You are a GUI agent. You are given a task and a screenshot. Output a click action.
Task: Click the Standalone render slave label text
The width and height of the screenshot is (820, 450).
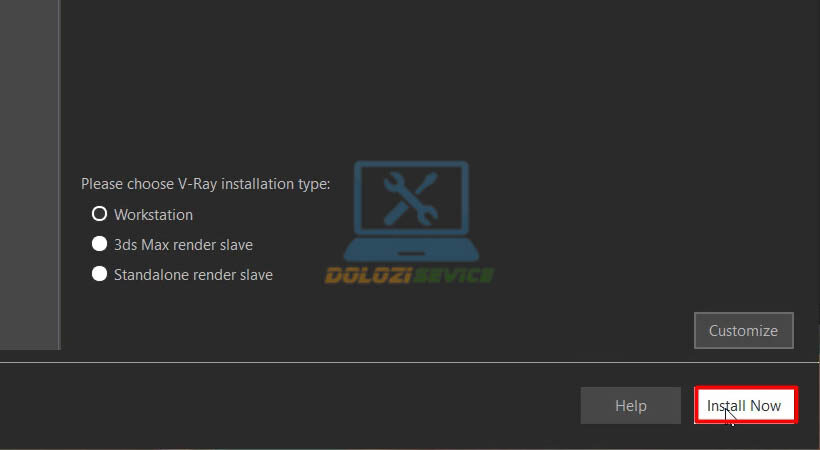pyautogui.click(x=193, y=275)
